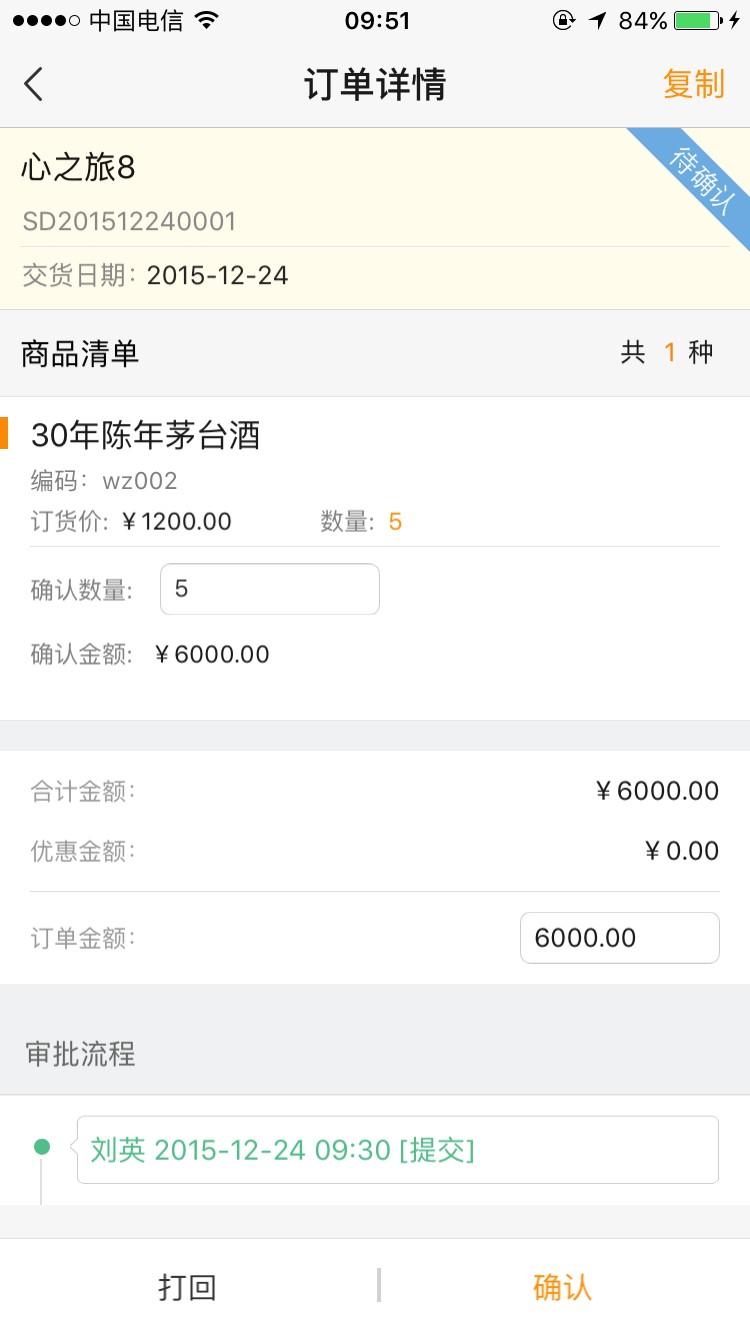Viewport: 750px width, 1334px height.
Task: Focus the 订单金额 amount input field
Action: (x=619, y=938)
